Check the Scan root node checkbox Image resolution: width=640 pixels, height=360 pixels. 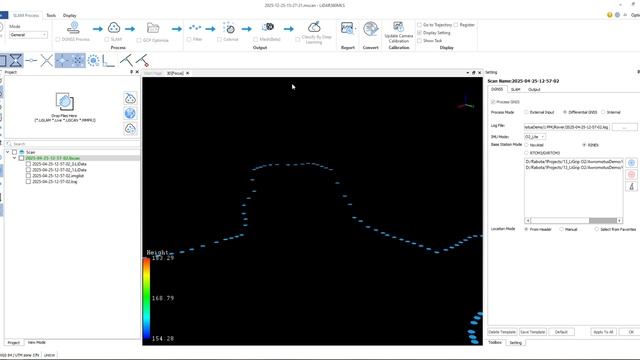pyautogui.click(x=14, y=152)
